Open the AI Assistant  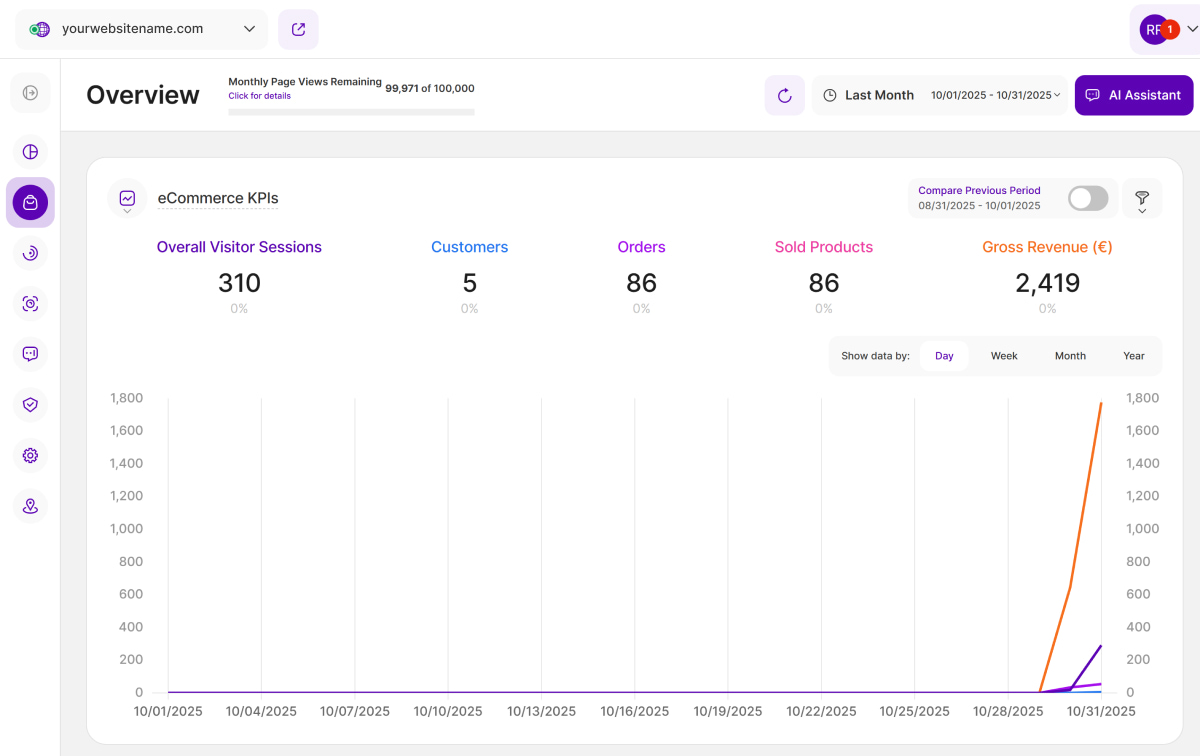coord(1133,95)
